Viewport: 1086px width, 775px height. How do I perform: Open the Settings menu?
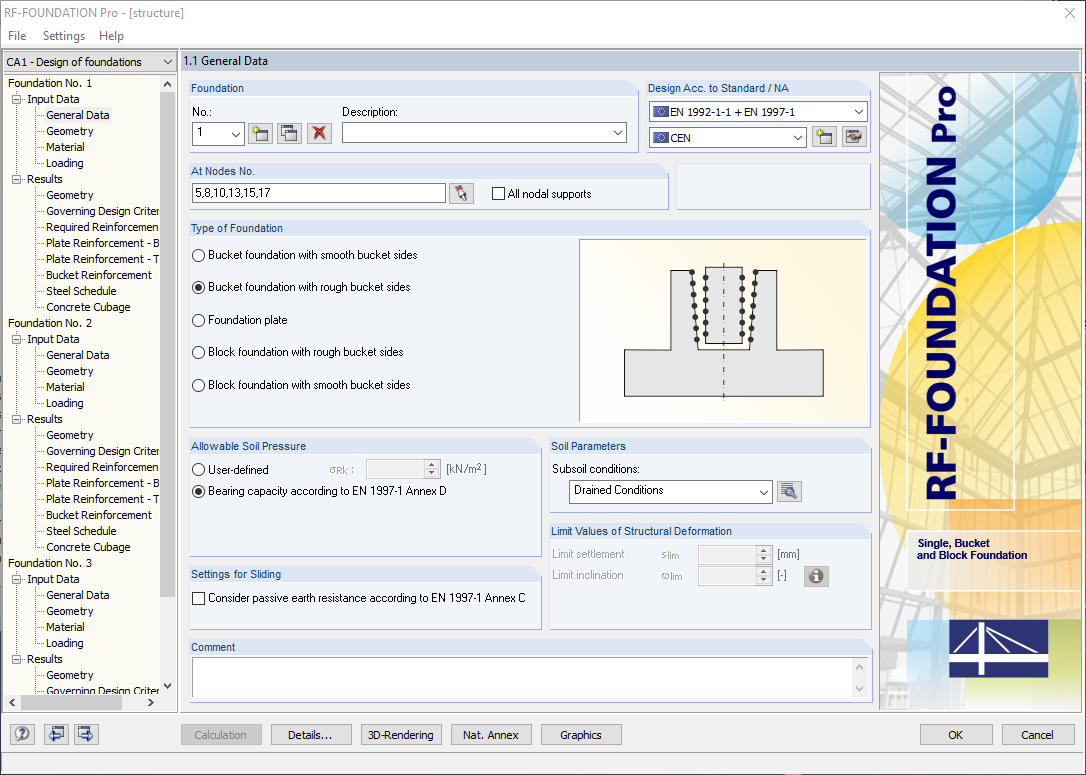click(64, 36)
